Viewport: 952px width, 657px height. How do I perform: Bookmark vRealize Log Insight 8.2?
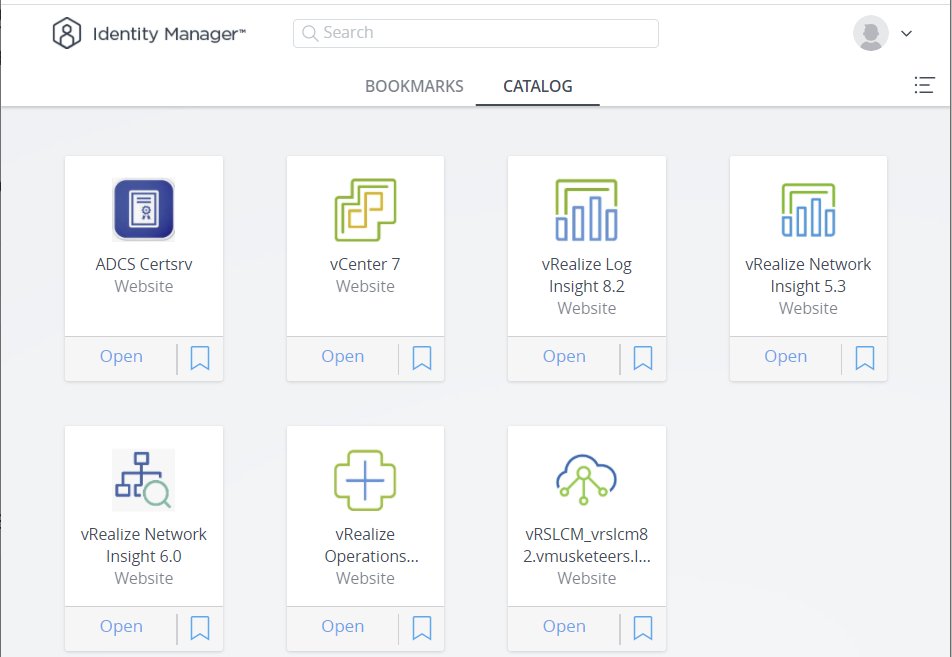pos(643,358)
